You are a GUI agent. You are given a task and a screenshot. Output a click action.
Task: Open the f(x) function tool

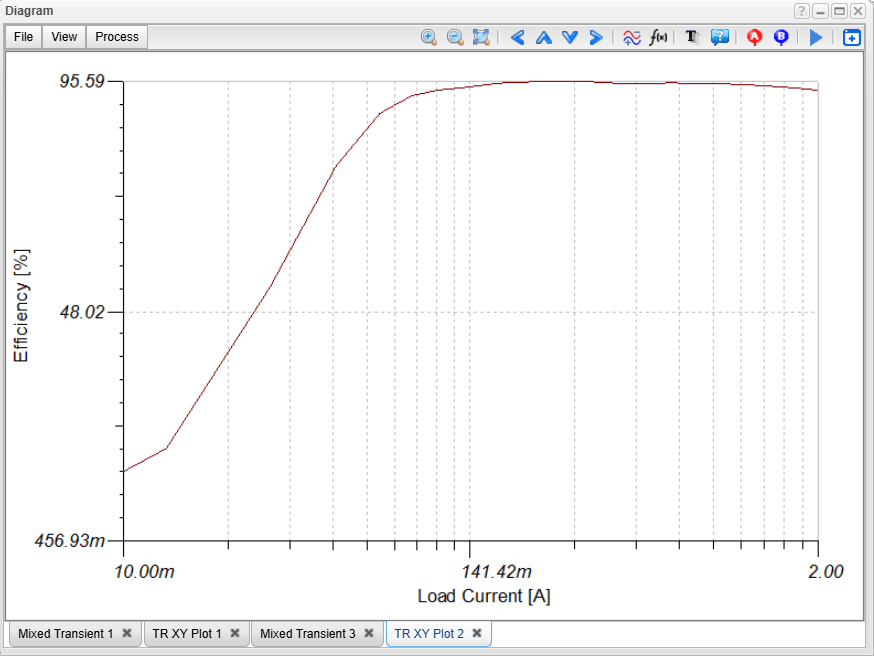658,37
